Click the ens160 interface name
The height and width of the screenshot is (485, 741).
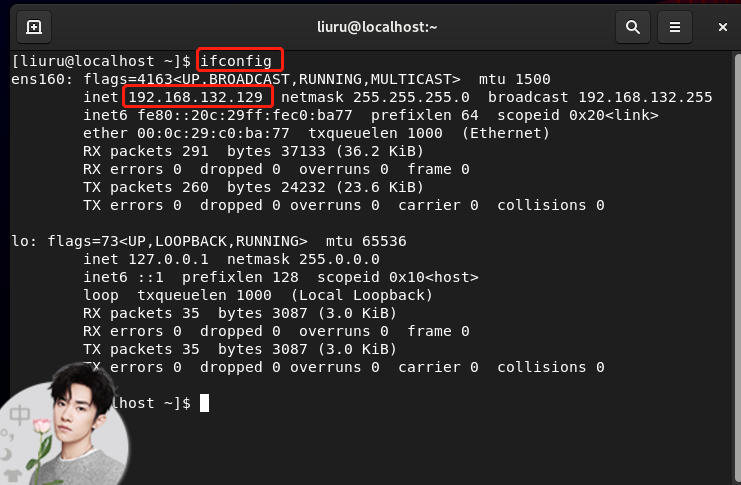[x=38, y=79]
